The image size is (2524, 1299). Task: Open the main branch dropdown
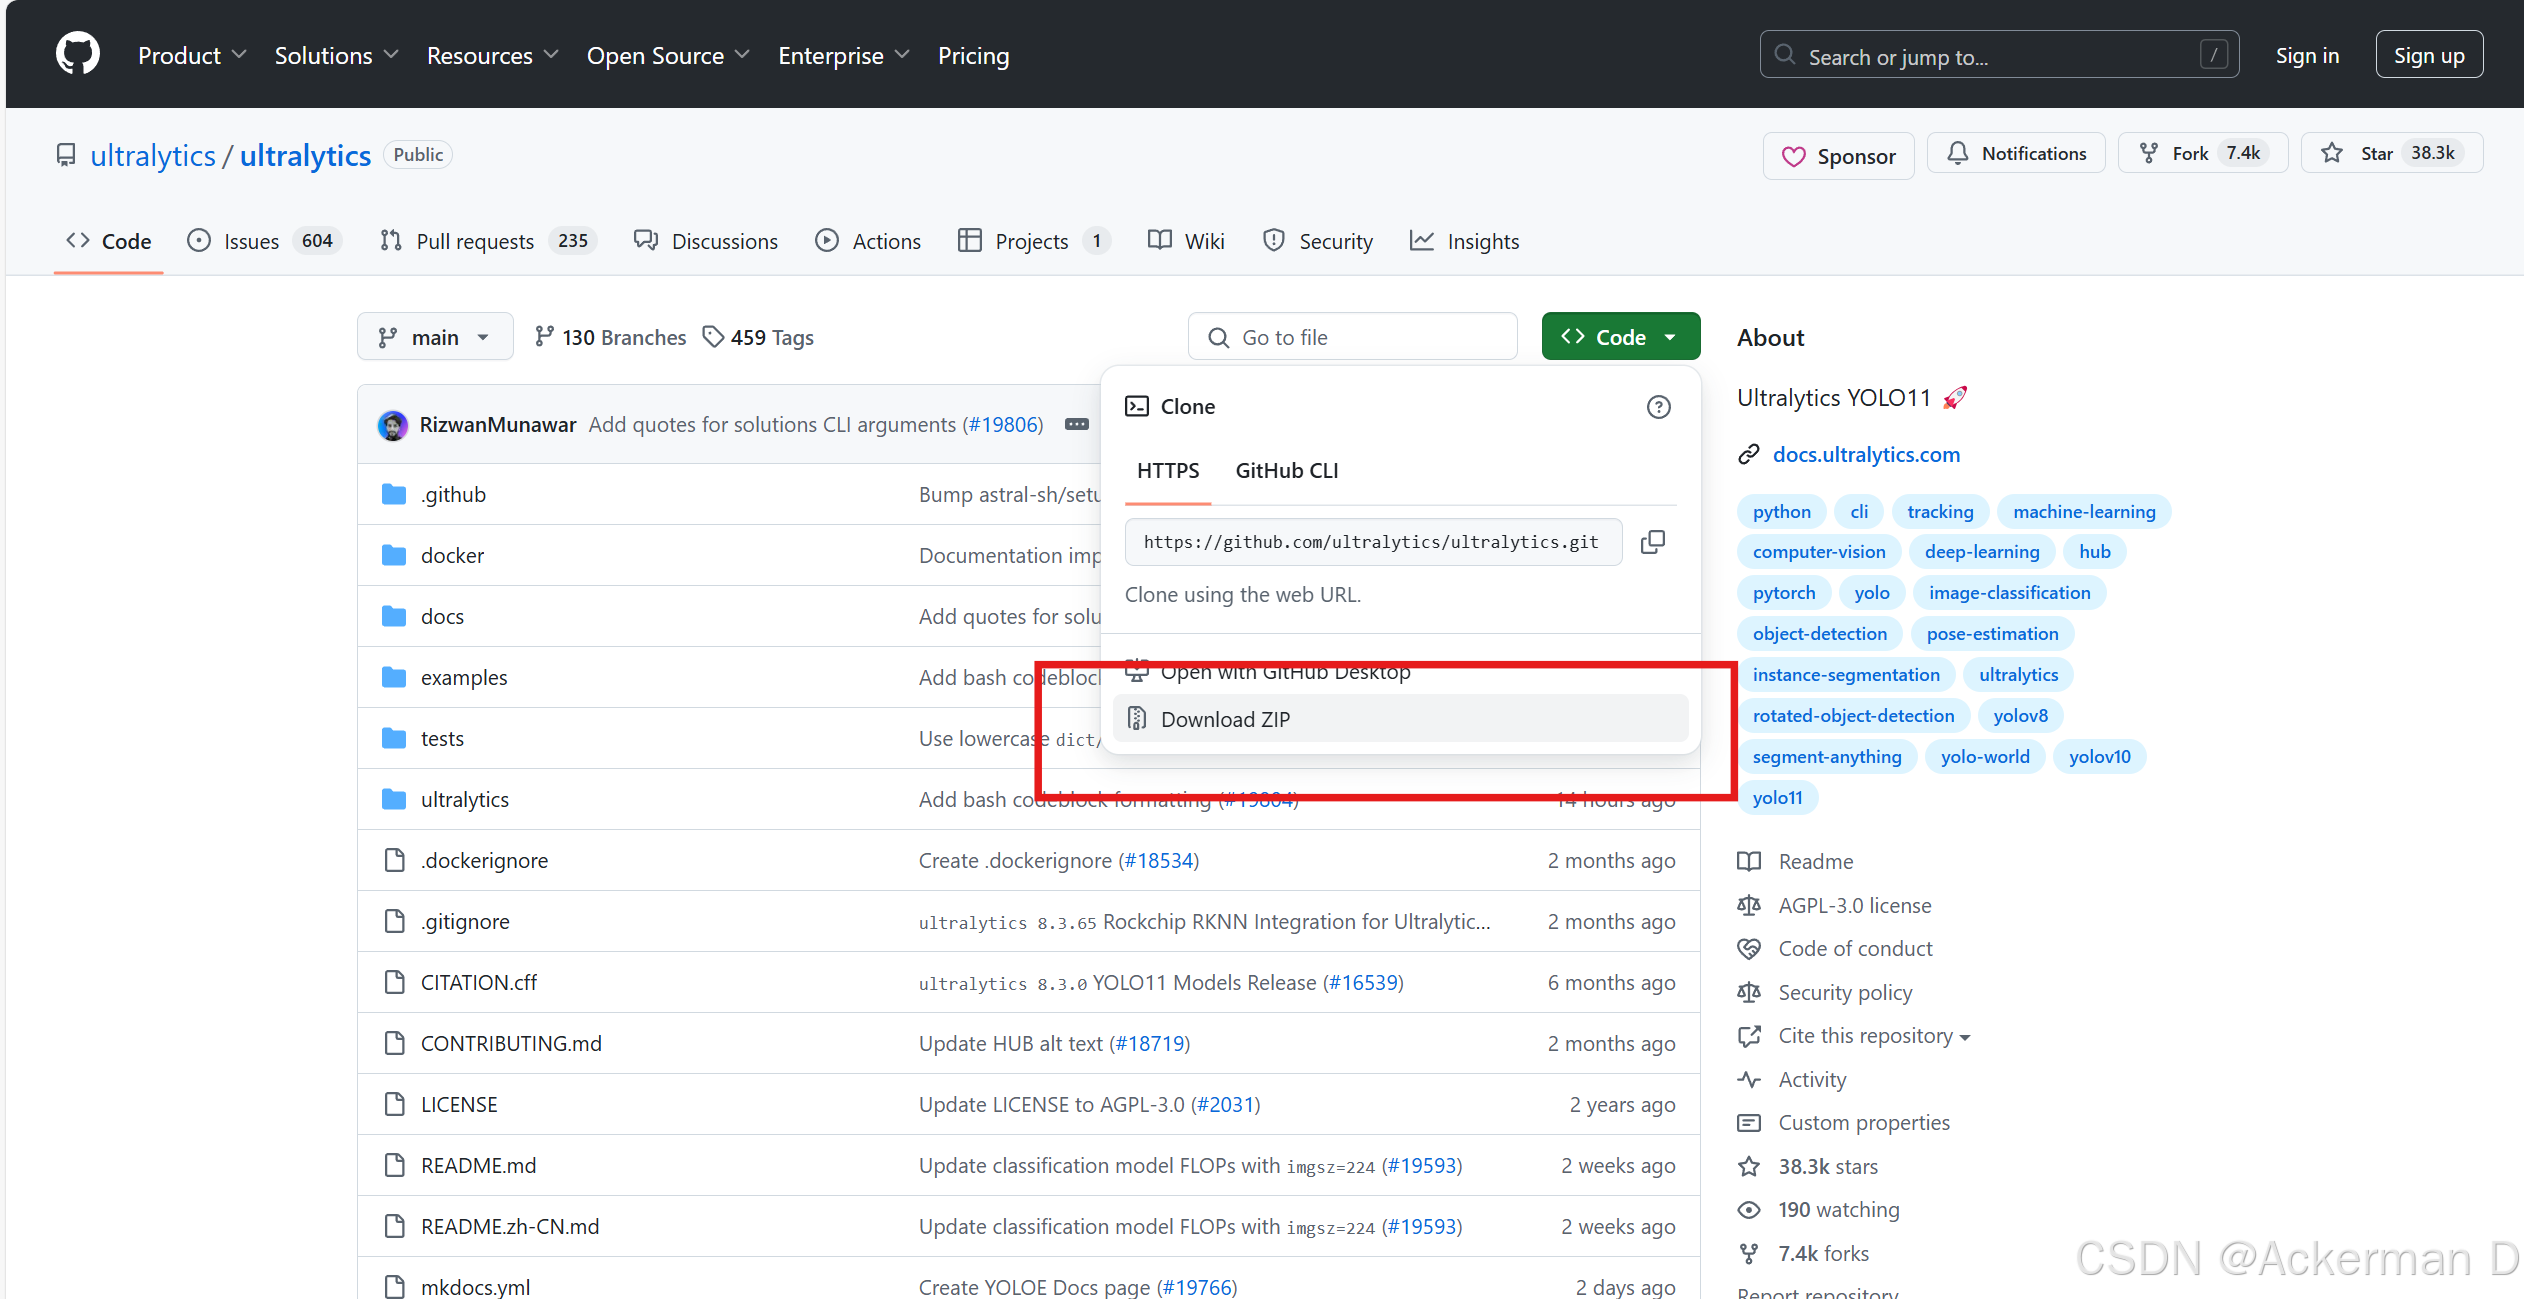point(435,337)
